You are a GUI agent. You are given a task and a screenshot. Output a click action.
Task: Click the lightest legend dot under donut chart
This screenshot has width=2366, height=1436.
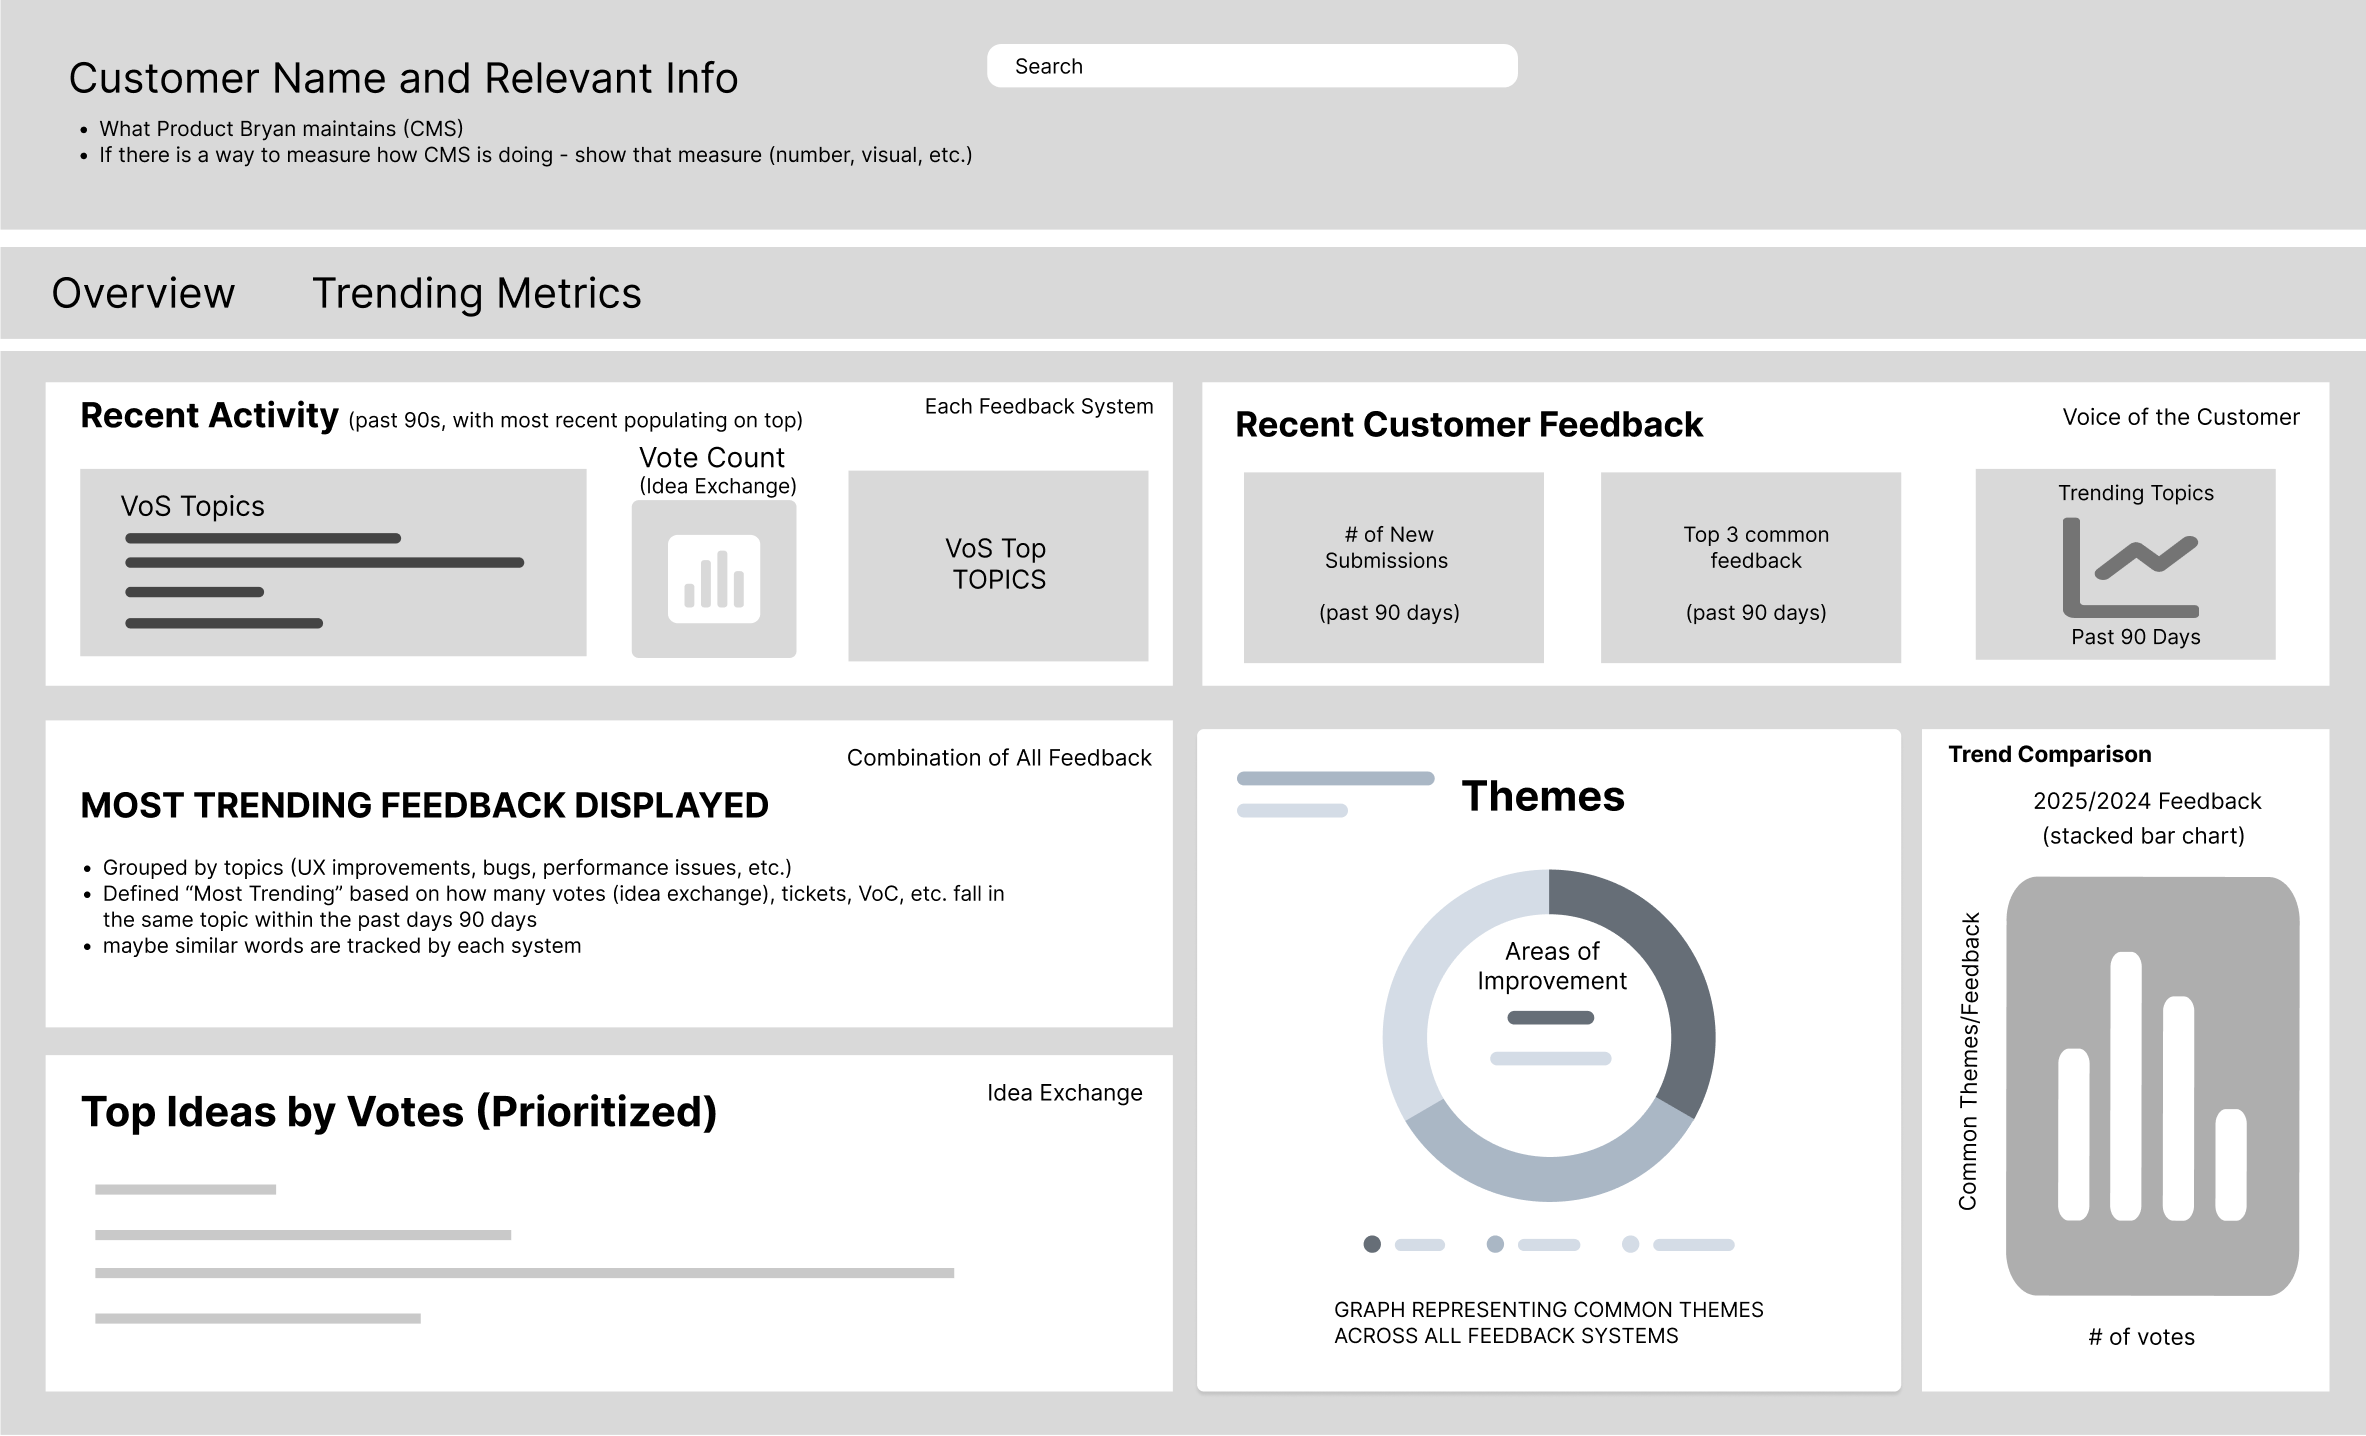click(x=1630, y=1244)
